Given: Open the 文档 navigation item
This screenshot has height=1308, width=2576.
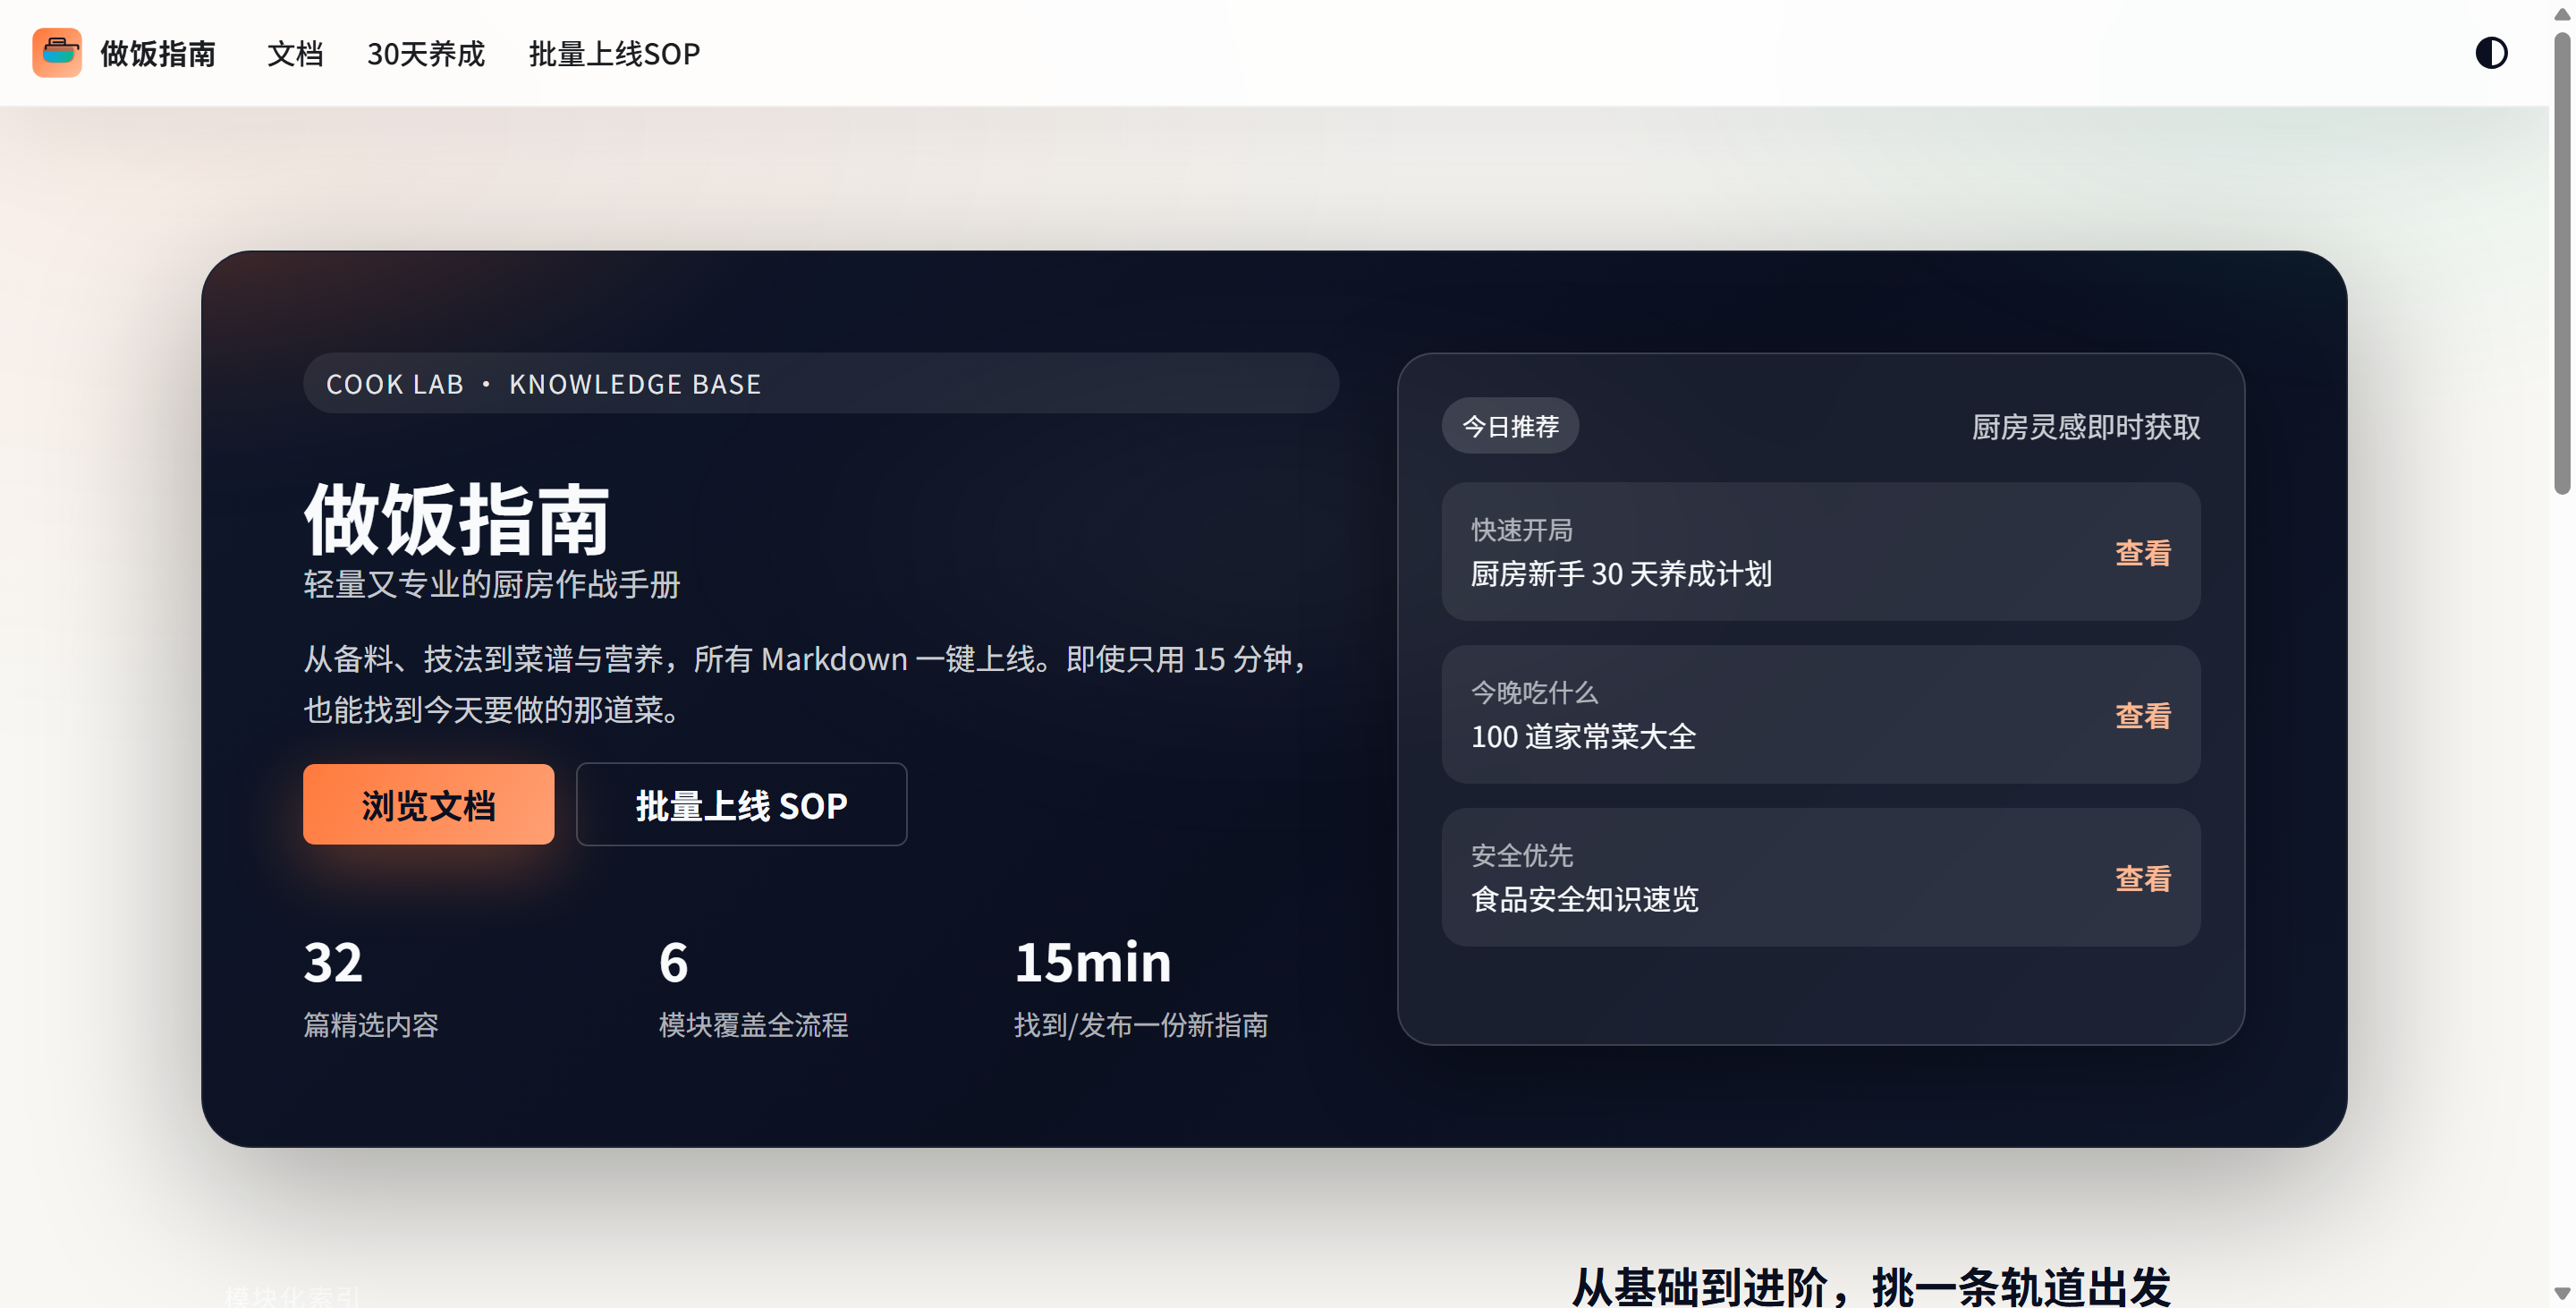Looking at the screenshot, I should click(295, 54).
